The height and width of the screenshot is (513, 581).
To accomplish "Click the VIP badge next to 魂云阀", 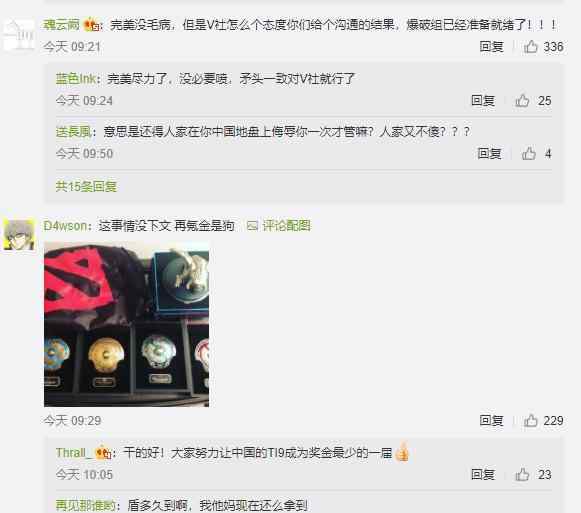I will coord(92,24).
